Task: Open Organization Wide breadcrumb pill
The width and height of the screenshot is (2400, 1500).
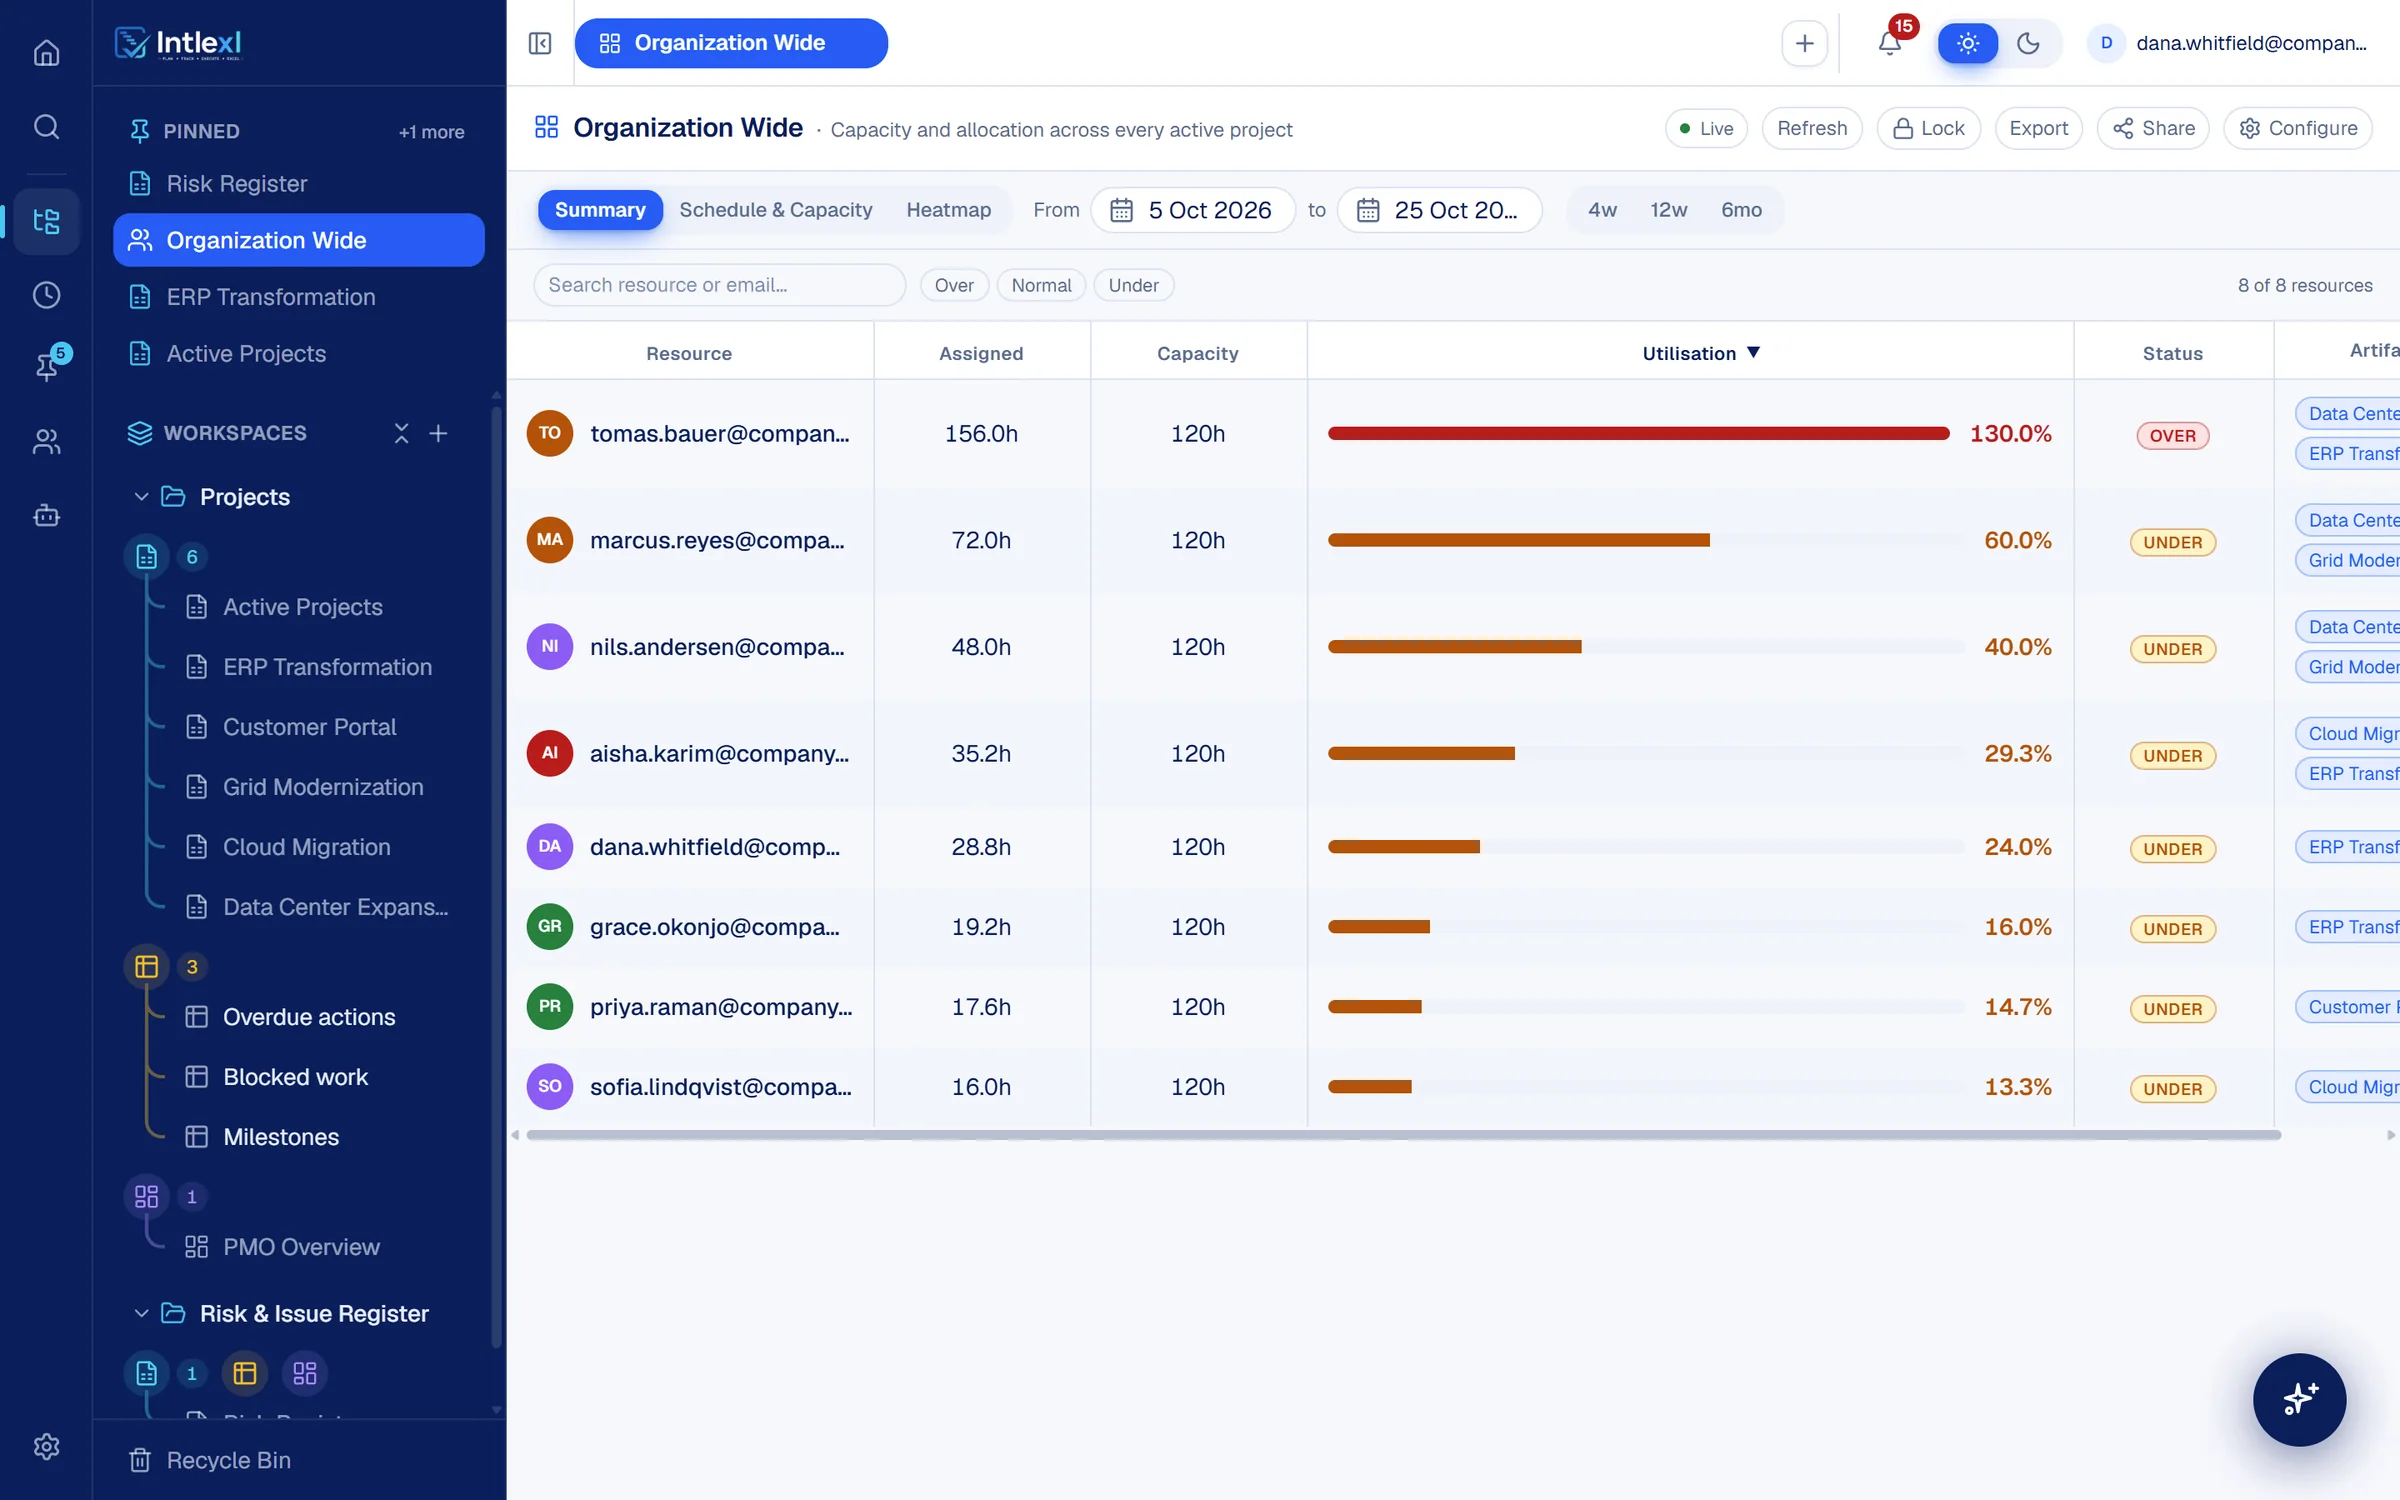Action: [730, 43]
